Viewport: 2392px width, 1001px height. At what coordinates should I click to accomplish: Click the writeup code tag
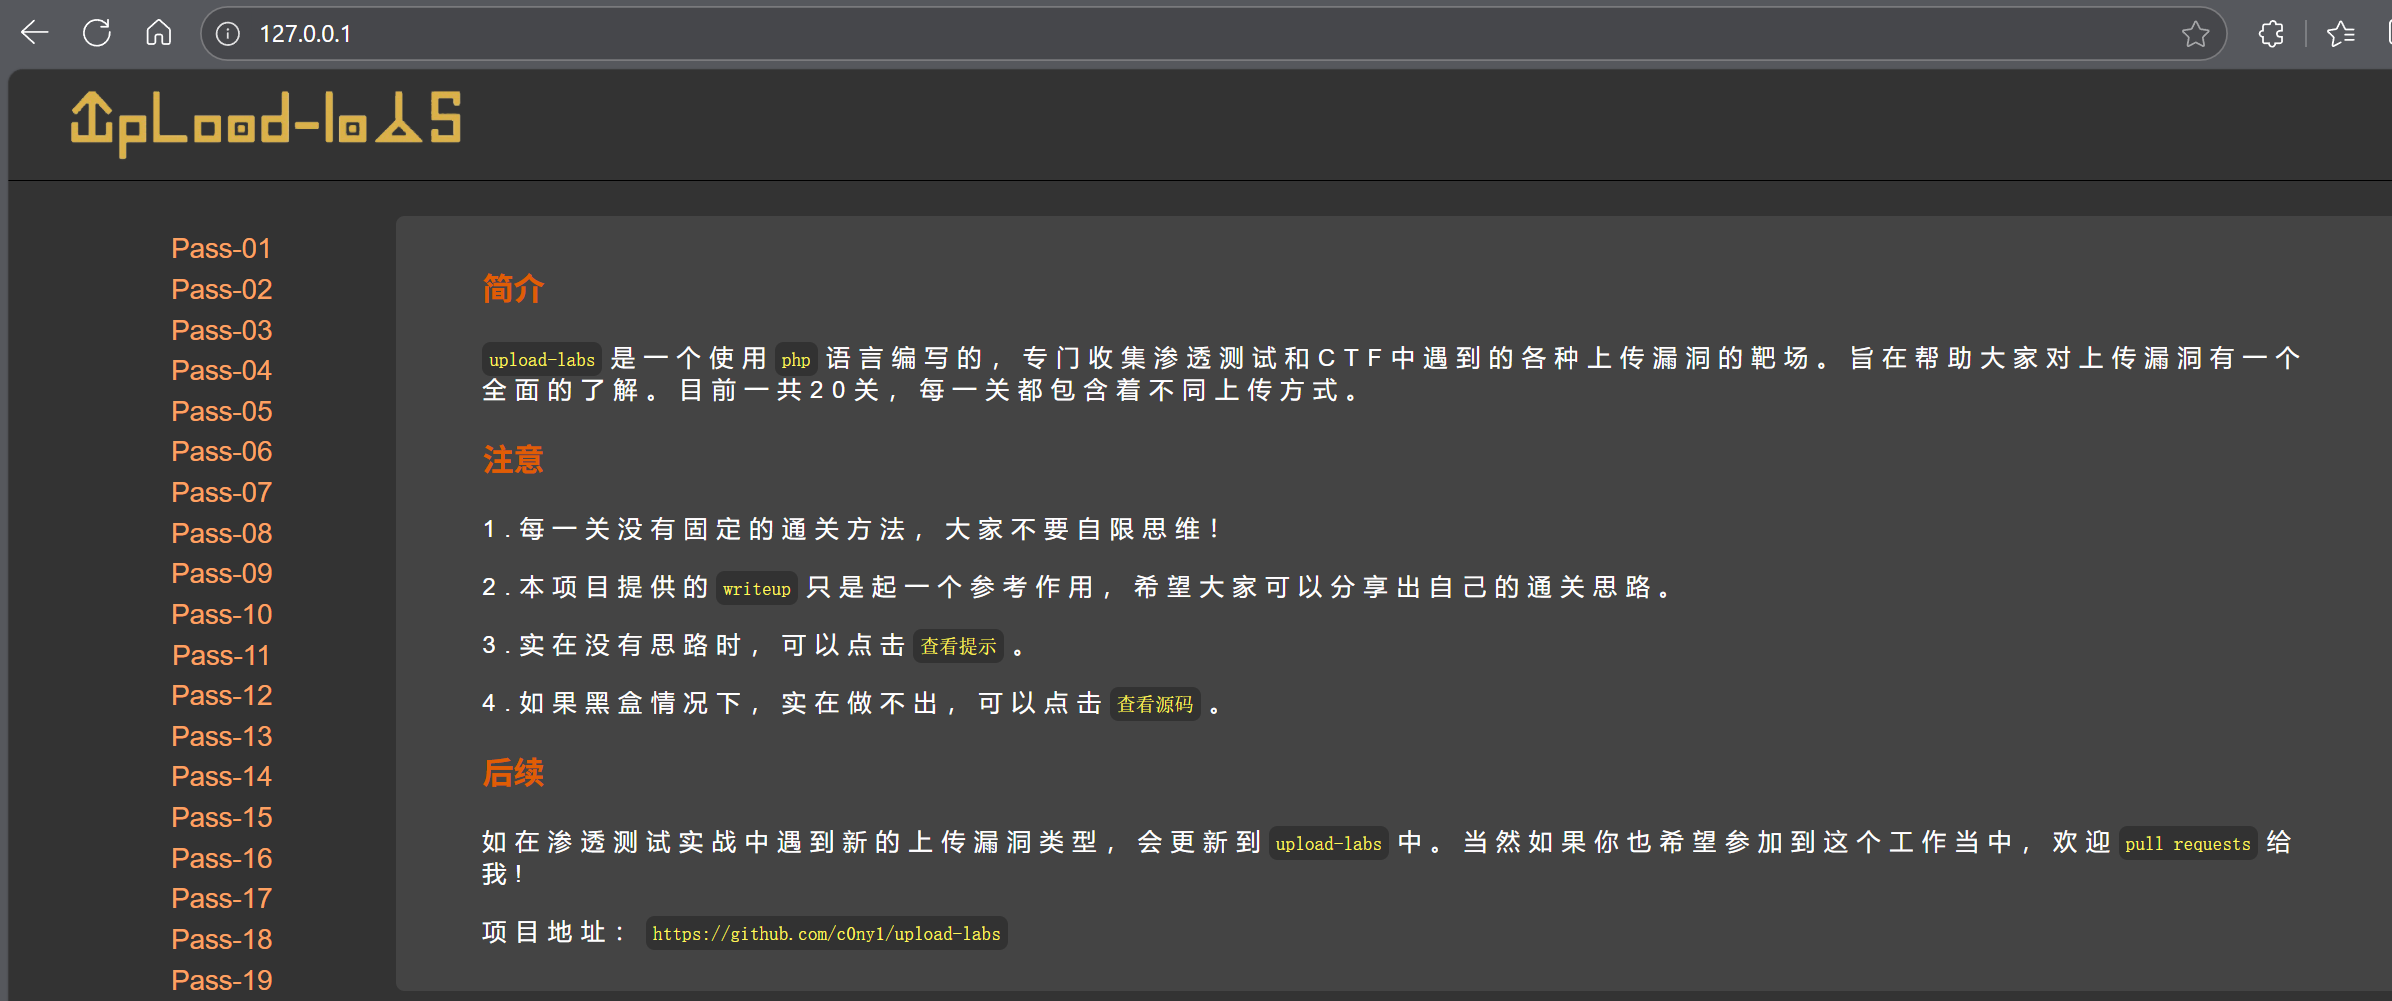point(757,589)
